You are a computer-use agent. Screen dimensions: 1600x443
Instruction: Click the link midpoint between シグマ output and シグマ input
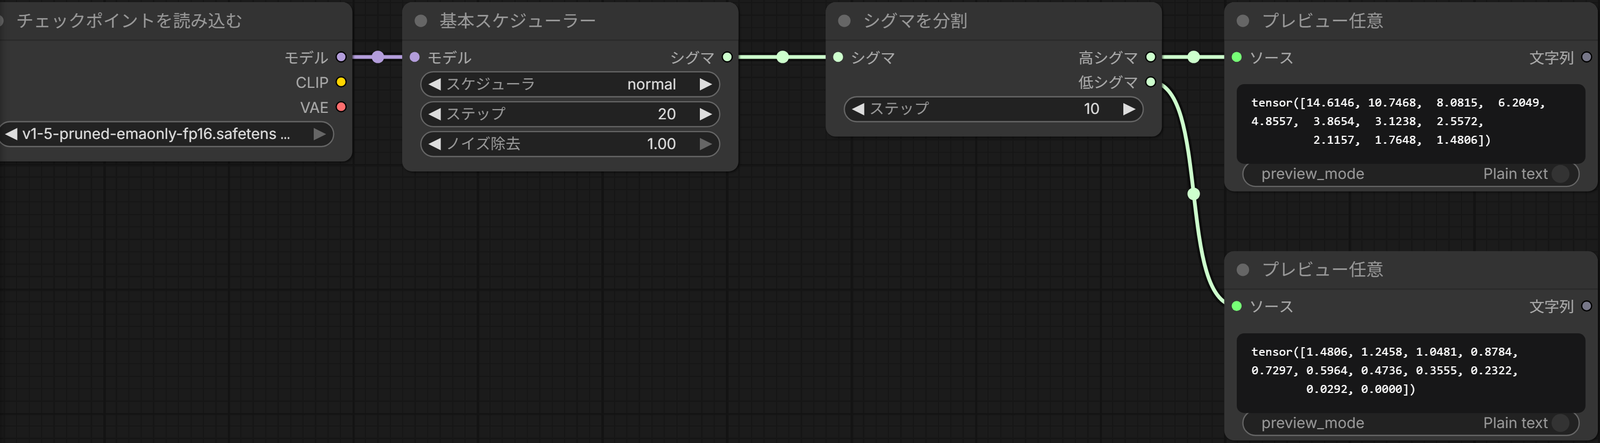point(783,57)
